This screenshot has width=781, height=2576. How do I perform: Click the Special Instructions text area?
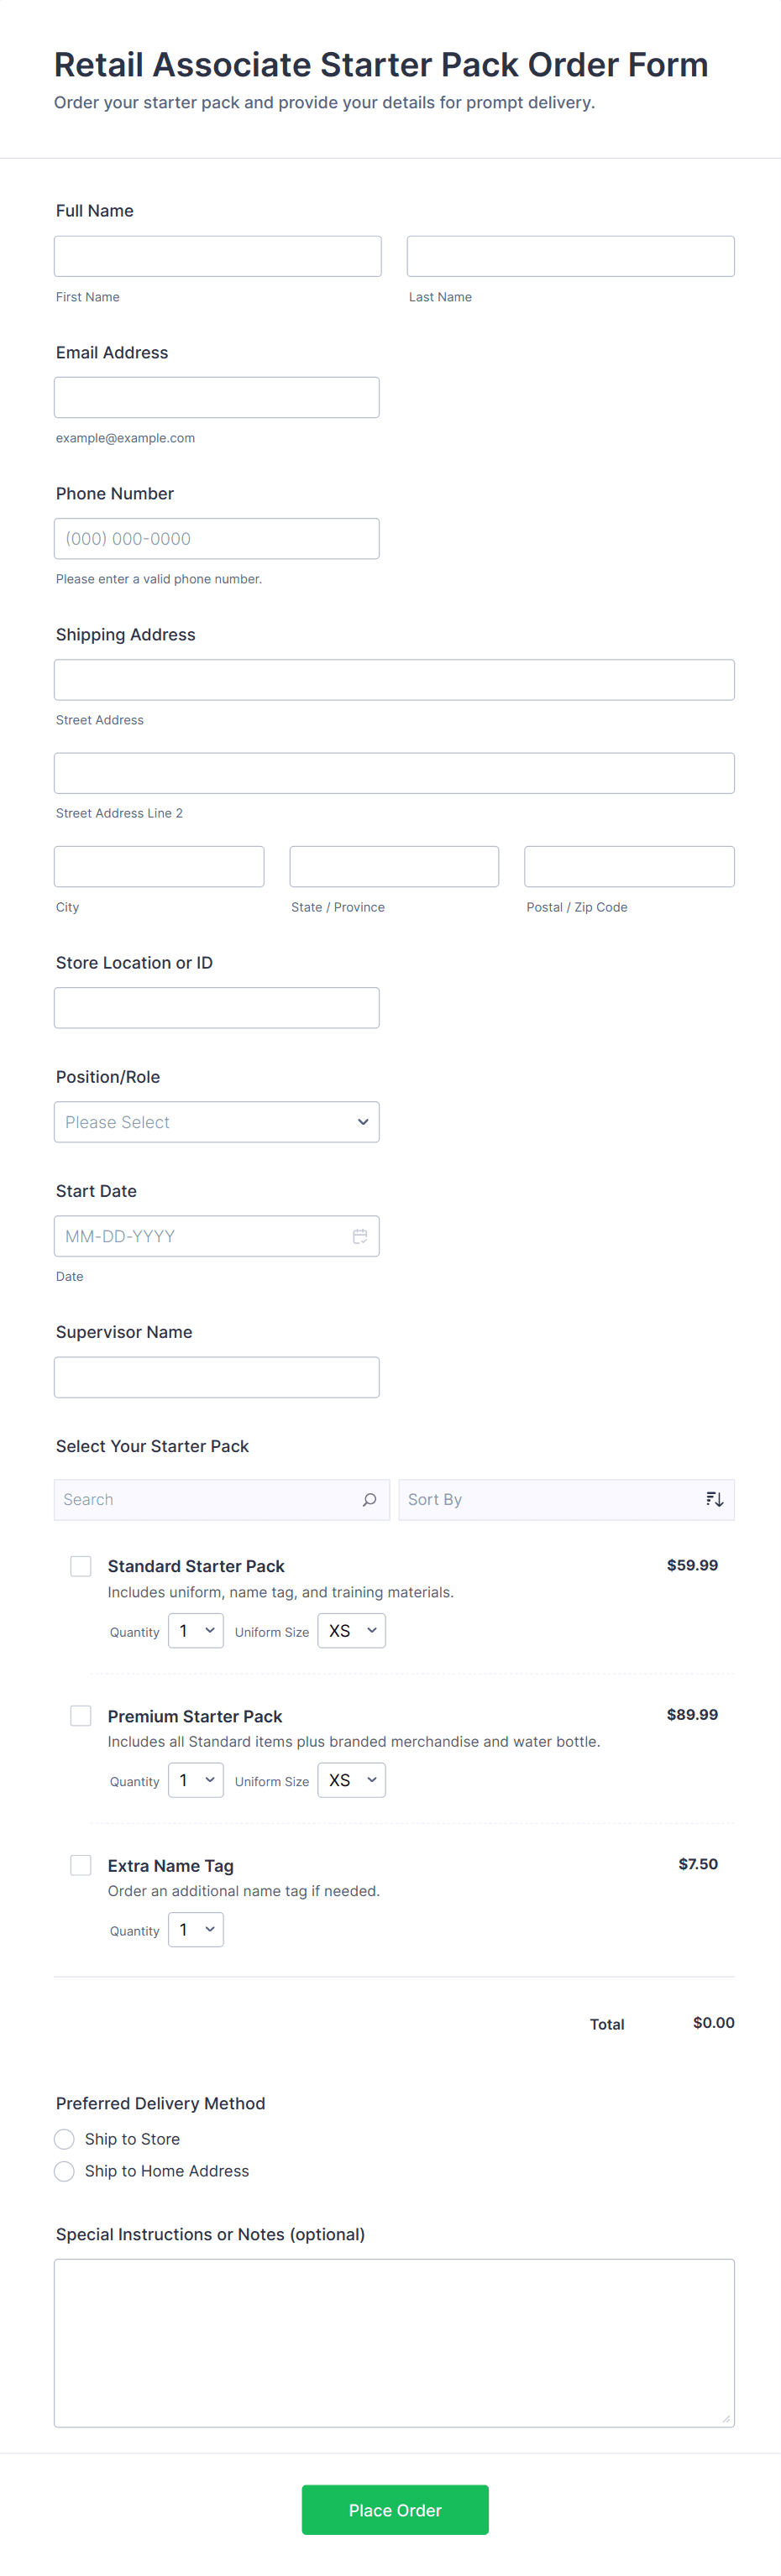coord(394,2342)
